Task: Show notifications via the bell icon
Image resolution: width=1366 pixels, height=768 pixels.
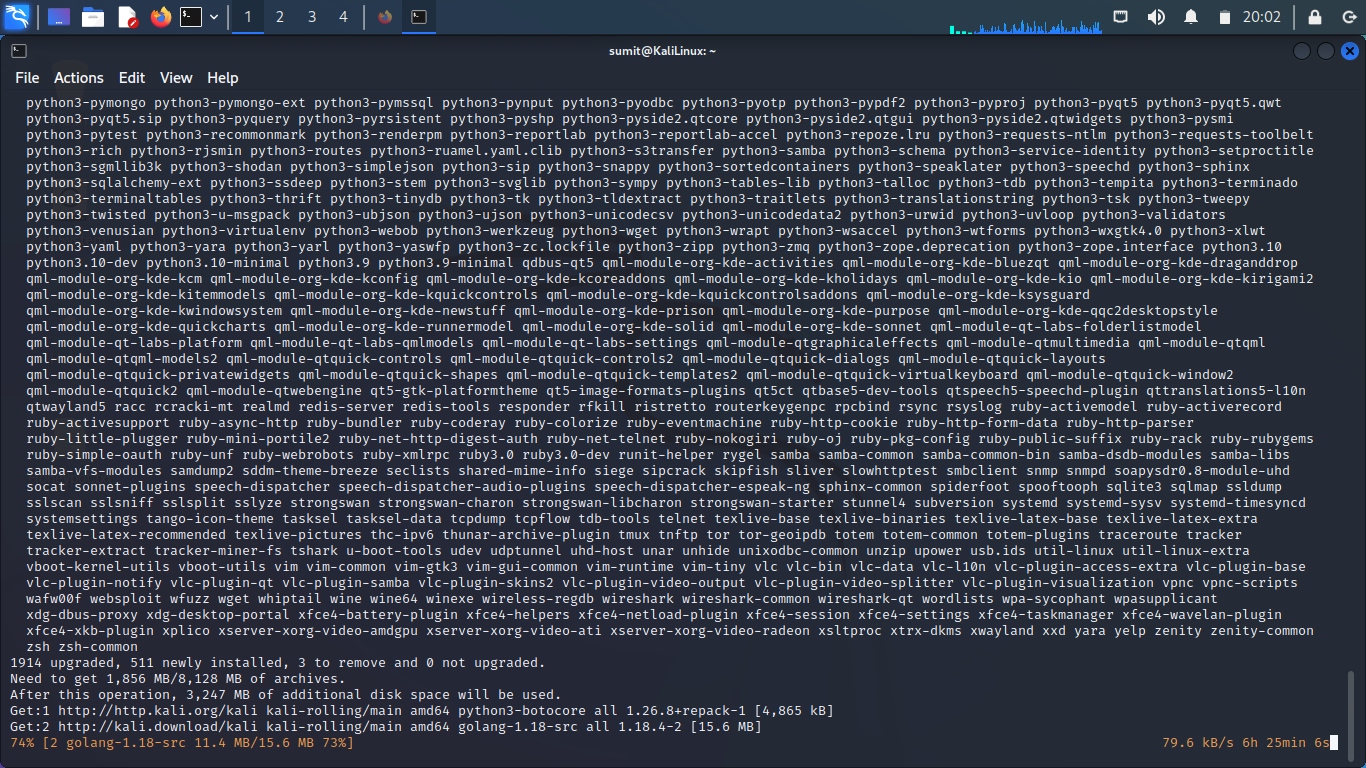Action: (x=1191, y=17)
